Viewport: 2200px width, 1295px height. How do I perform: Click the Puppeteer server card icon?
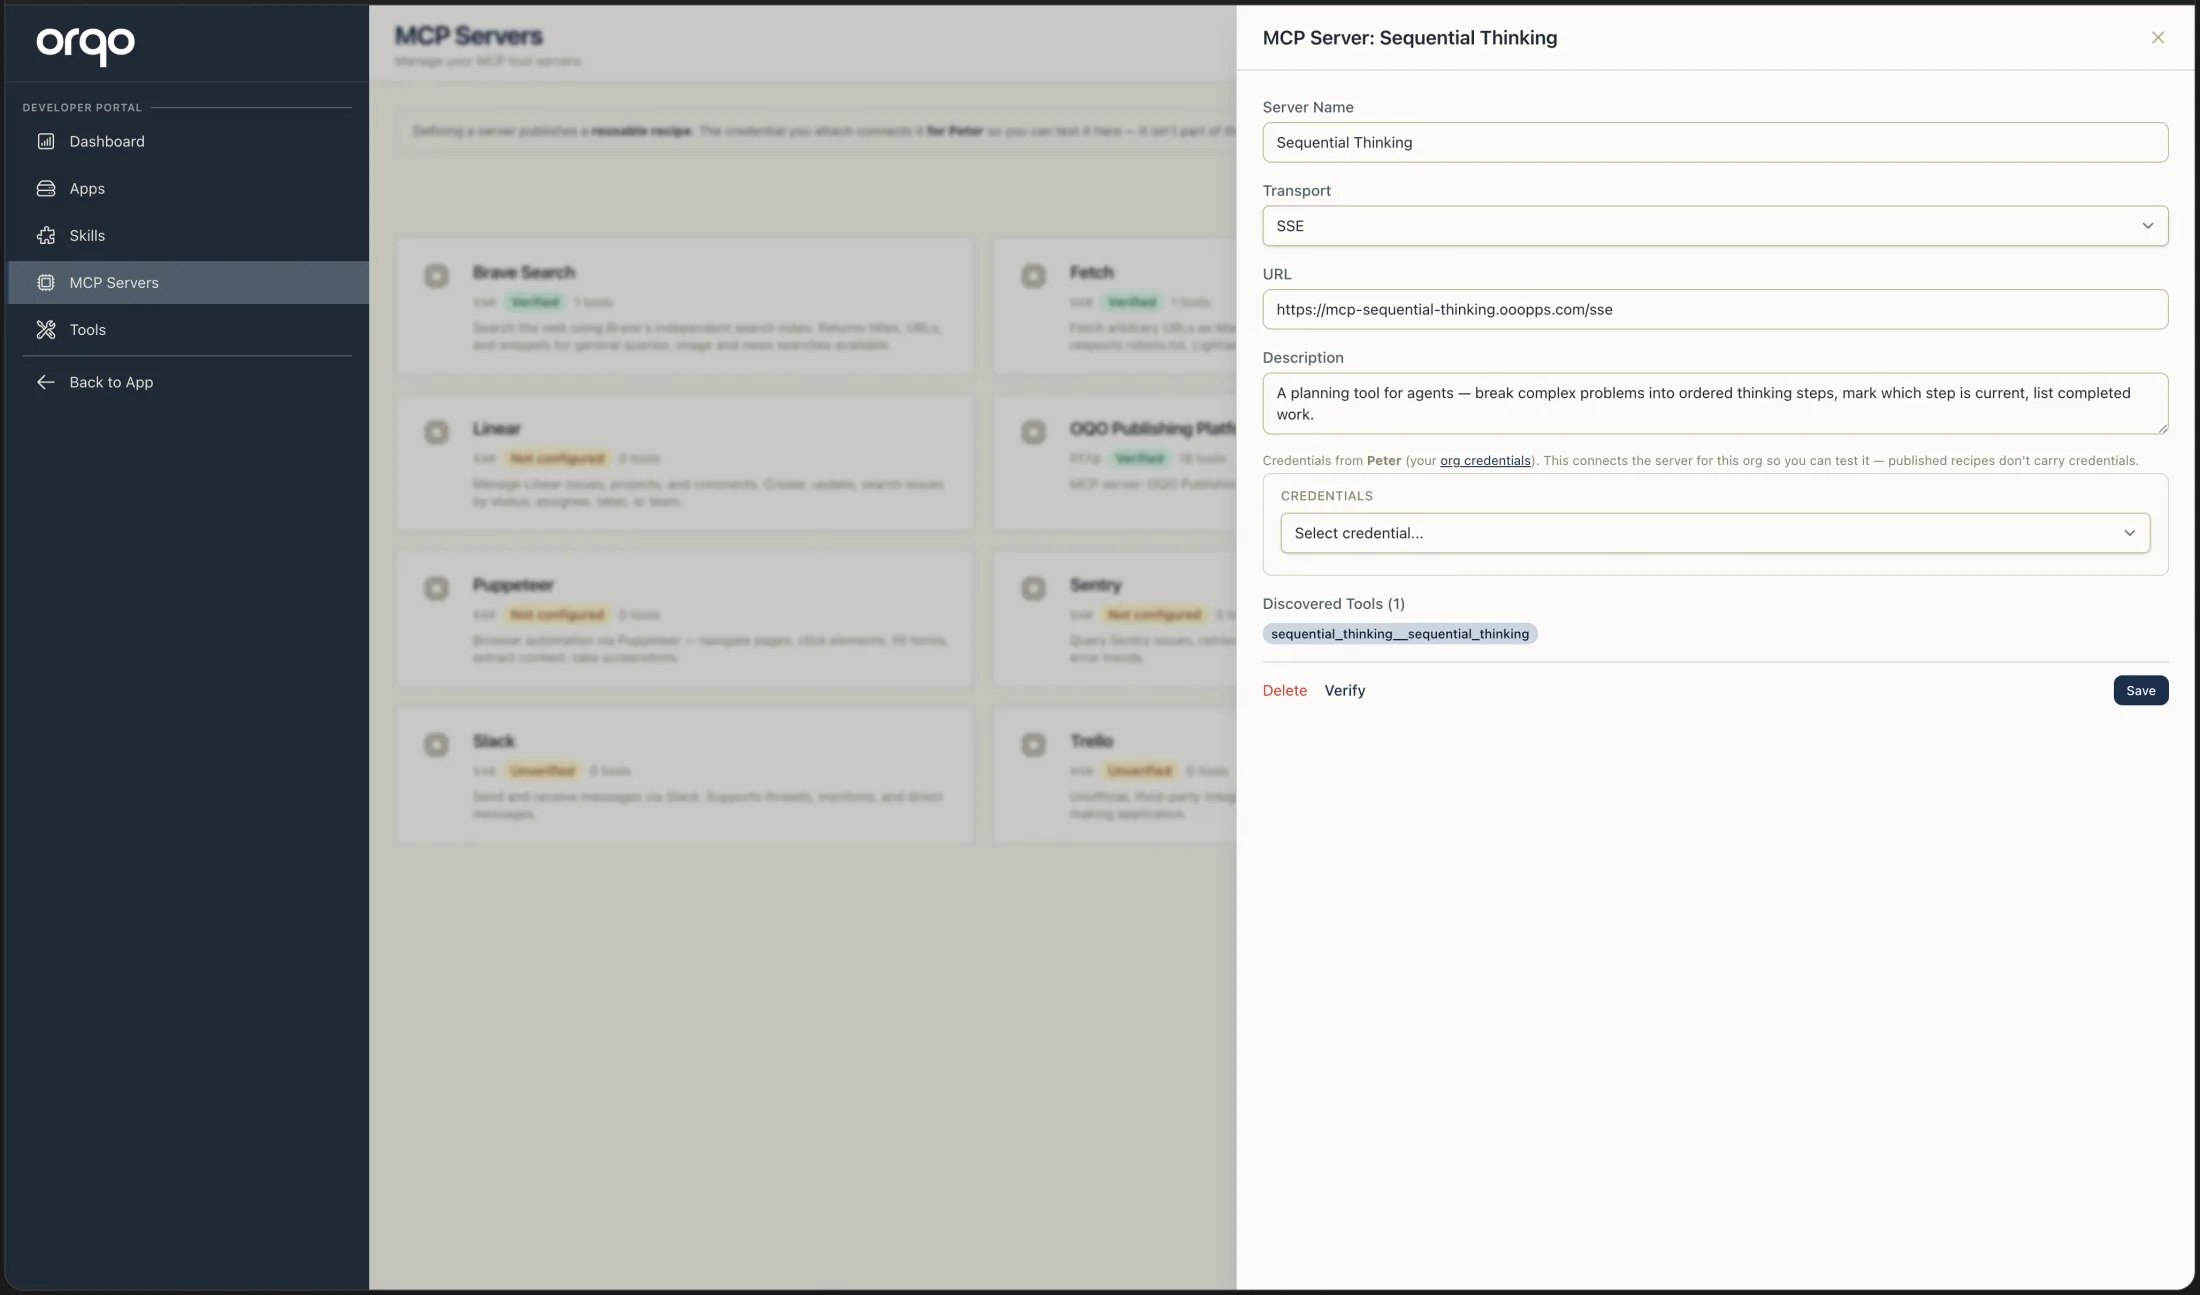[436, 588]
